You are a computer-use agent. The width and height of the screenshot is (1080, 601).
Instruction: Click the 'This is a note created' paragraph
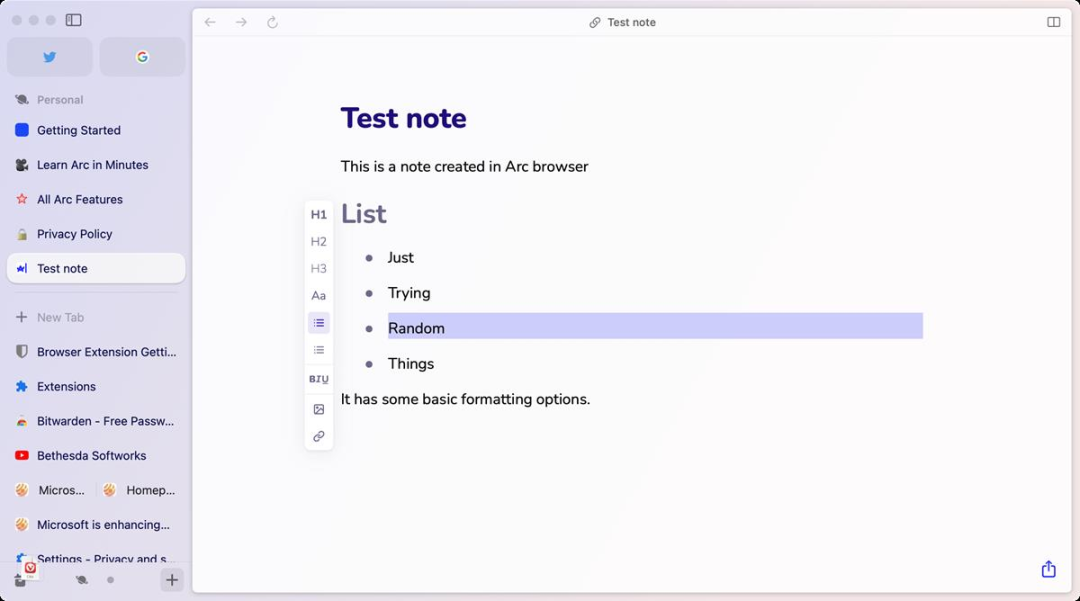click(464, 167)
